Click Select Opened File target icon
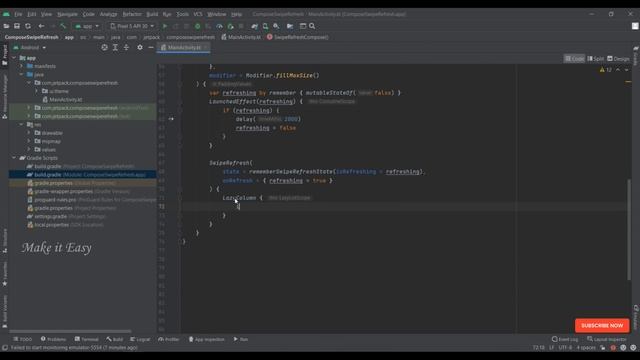This screenshot has height=360, width=640. coord(104,47)
